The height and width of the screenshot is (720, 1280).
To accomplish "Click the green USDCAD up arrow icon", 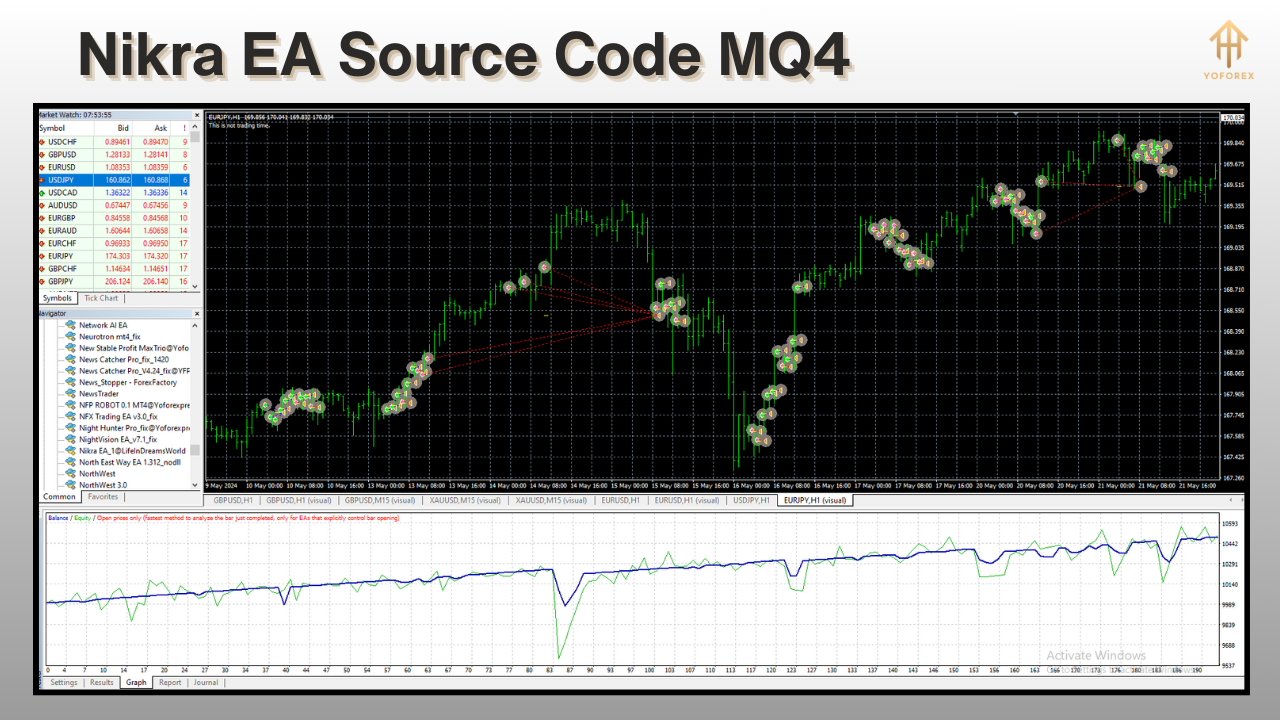I will click(x=42, y=193).
